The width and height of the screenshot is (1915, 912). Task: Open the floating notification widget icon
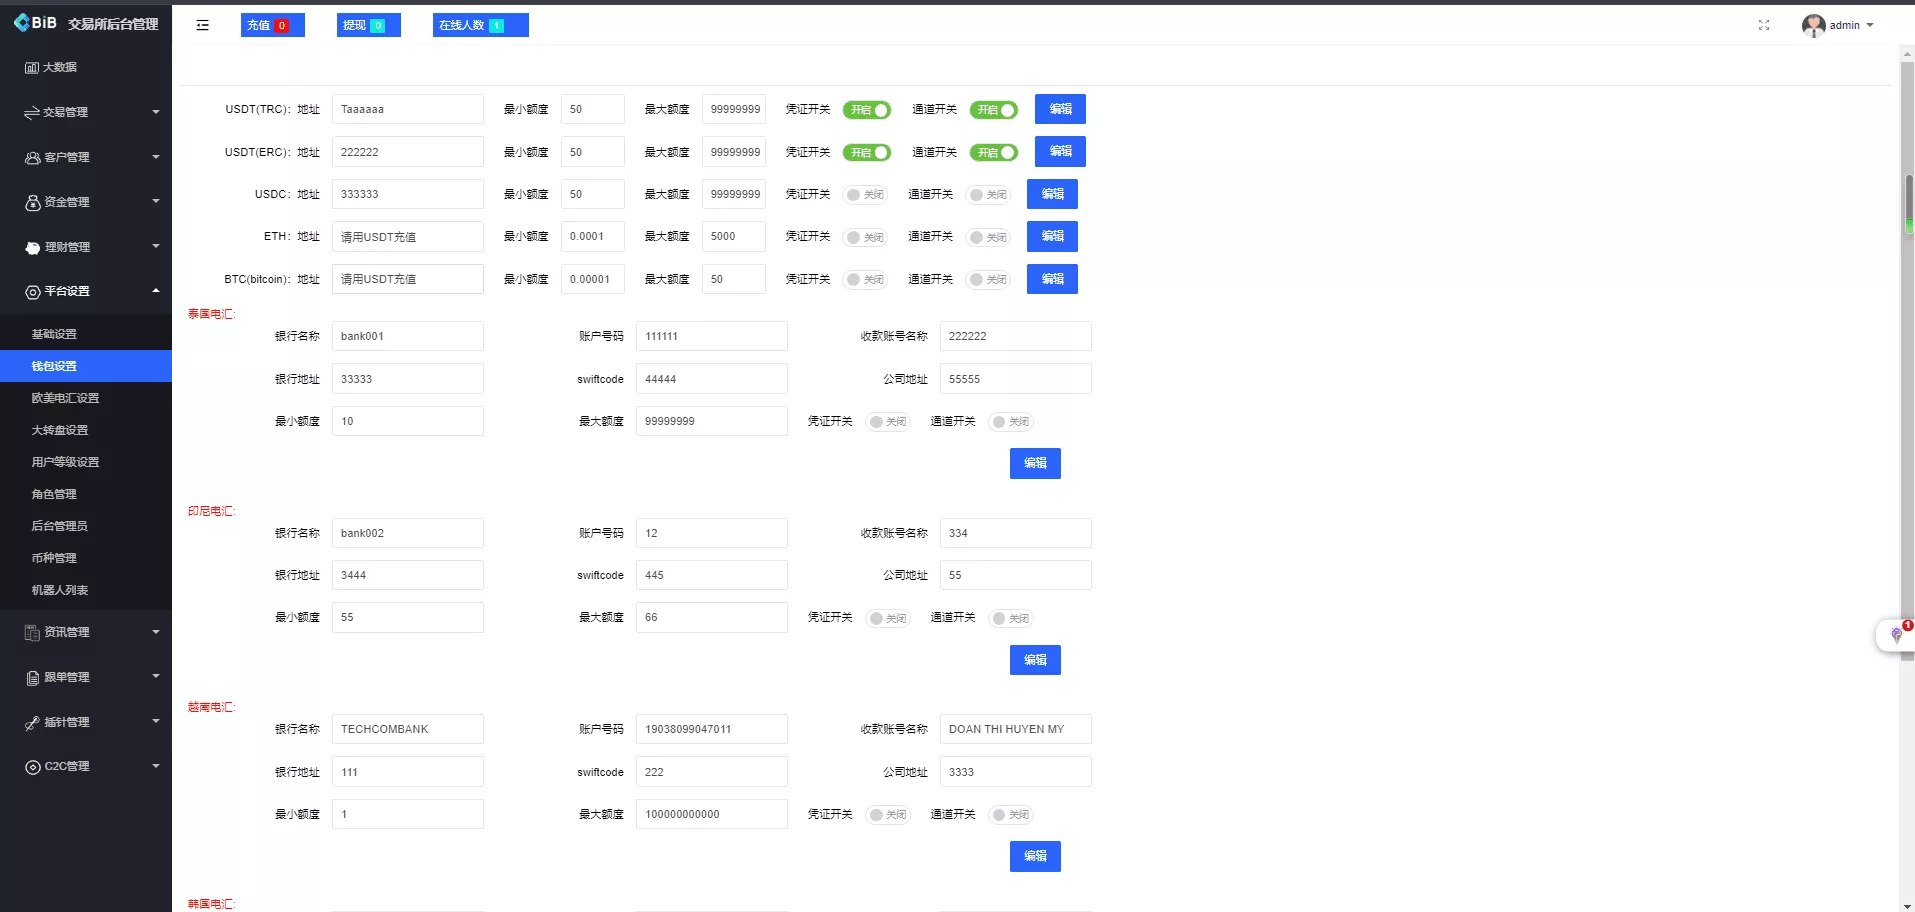click(1896, 635)
